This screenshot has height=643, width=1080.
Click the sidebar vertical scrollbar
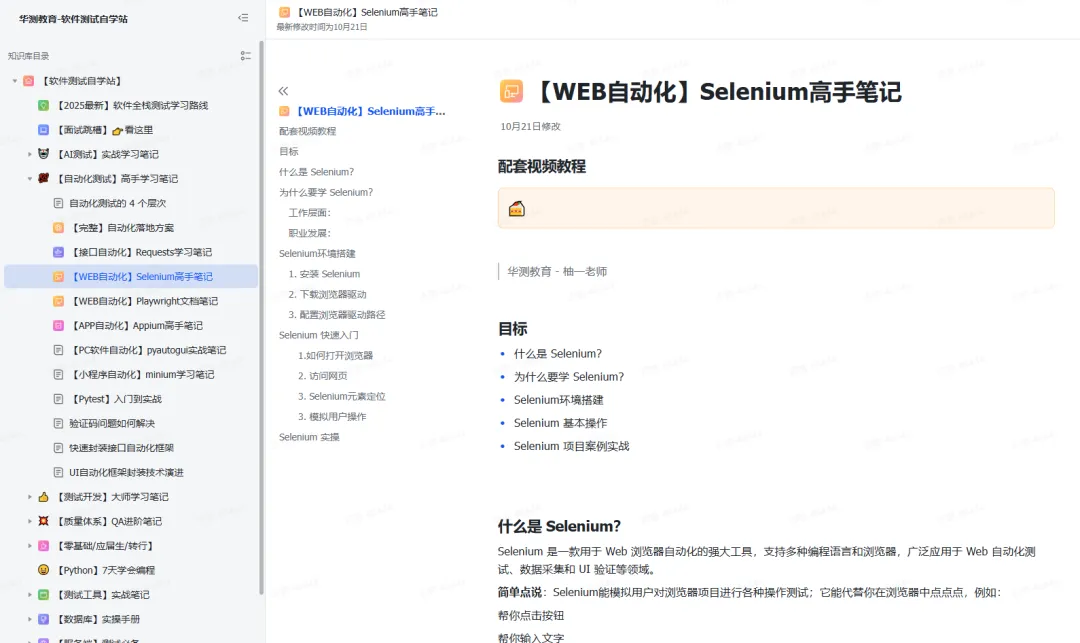tap(261, 317)
